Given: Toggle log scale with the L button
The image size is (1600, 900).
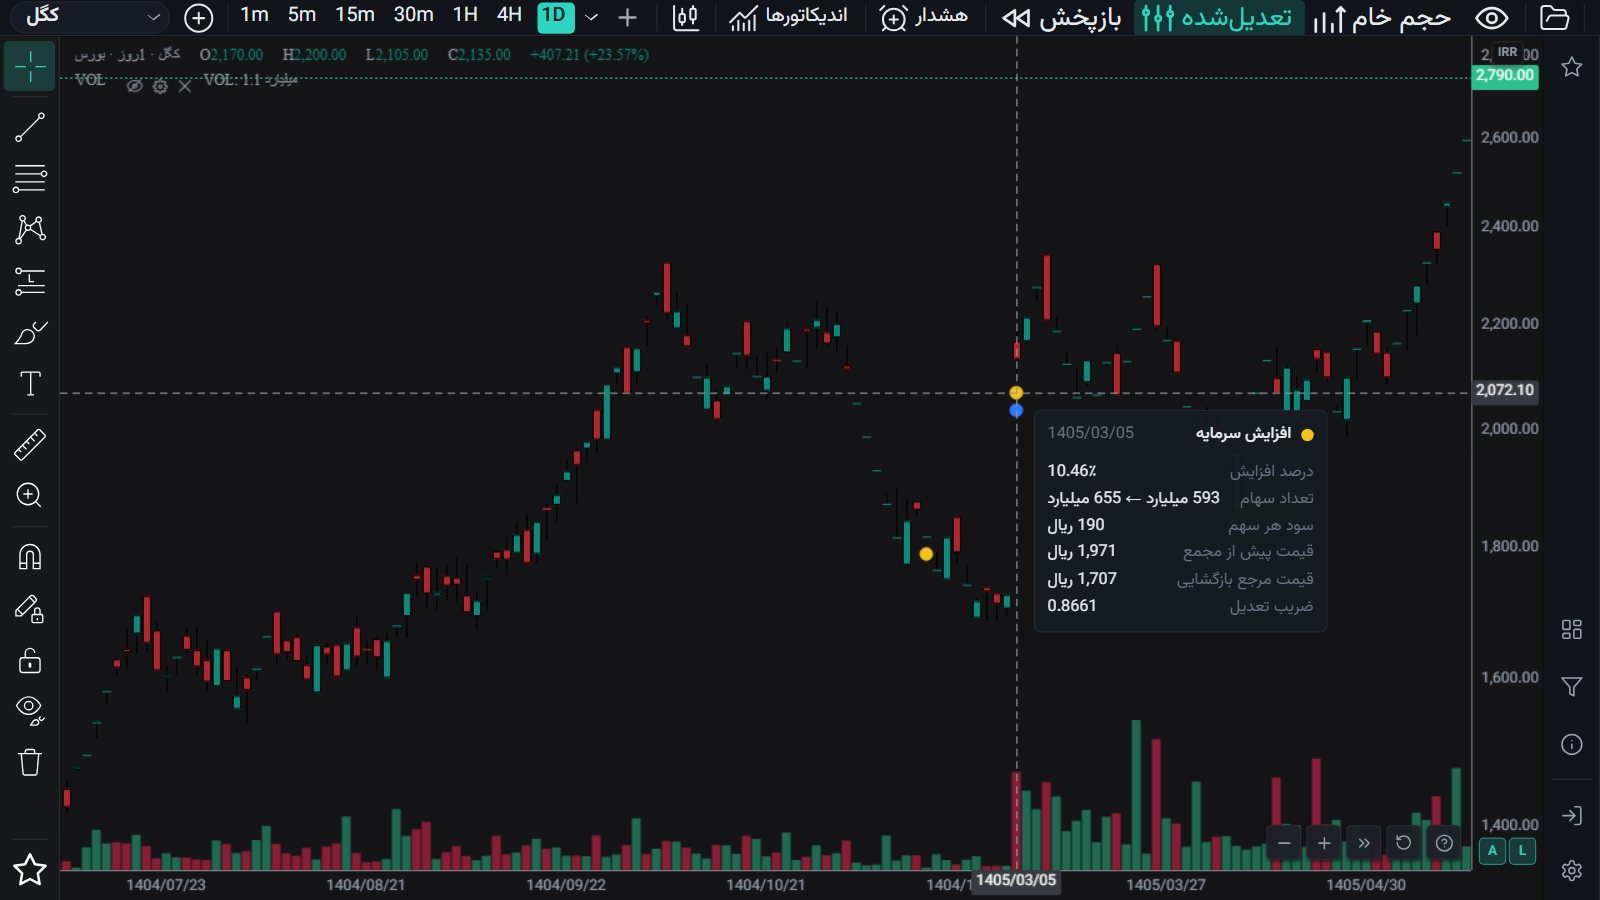Looking at the screenshot, I should click(1522, 851).
